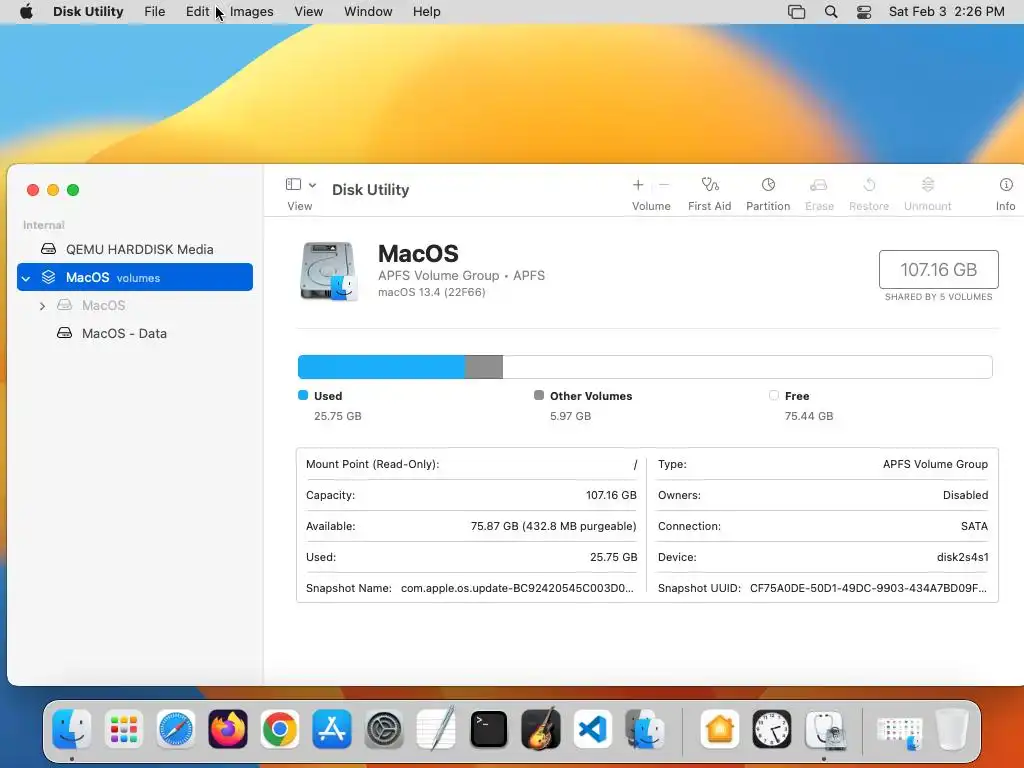This screenshot has width=1024, height=768.
Task: Click the APFS Volume Group type value
Action: [935, 464]
